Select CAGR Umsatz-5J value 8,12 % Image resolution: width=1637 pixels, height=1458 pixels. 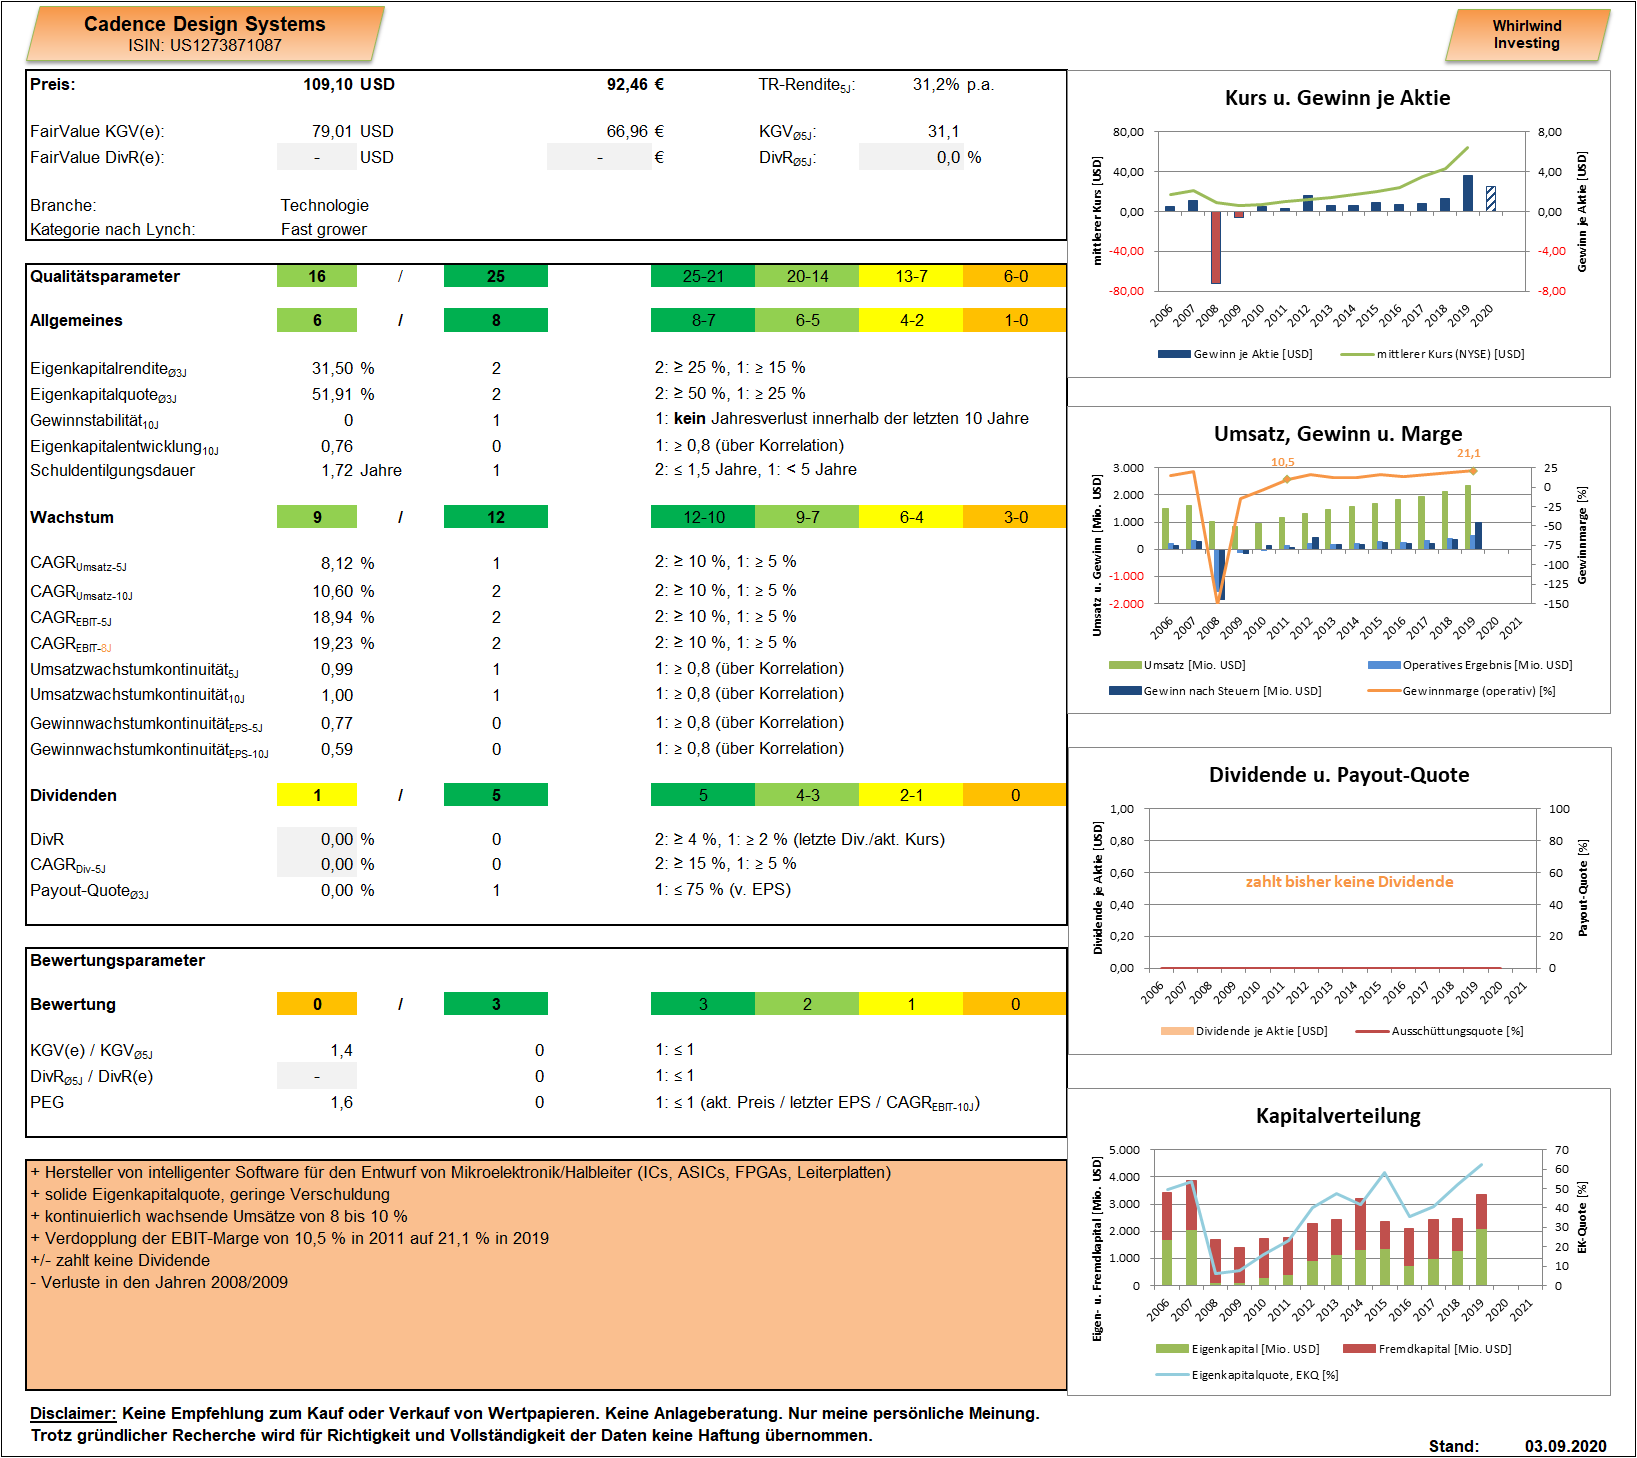pyautogui.click(x=347, y=563)
